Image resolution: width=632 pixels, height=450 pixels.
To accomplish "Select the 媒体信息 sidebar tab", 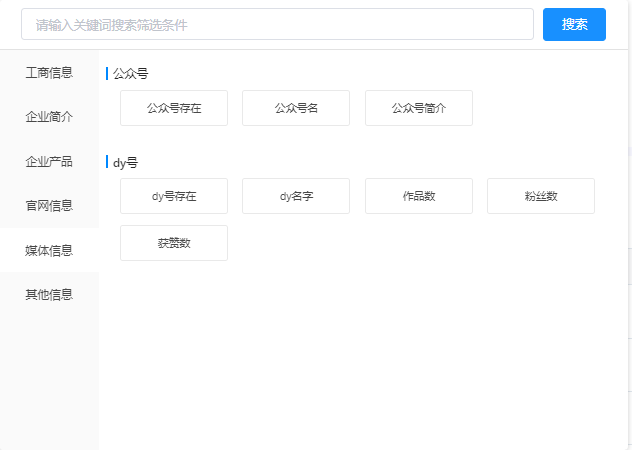I will (x=49, y=250).
